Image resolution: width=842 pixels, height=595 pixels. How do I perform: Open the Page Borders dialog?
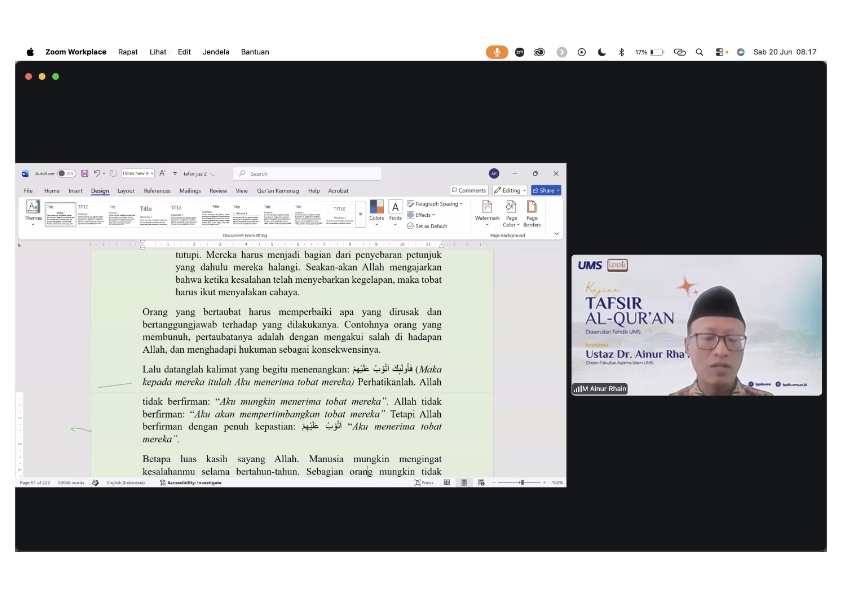coord(532,213)
